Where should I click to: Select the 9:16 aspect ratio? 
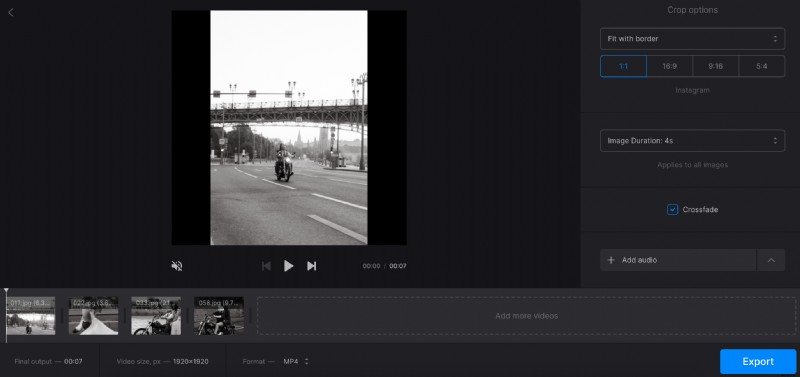point(715,66)
